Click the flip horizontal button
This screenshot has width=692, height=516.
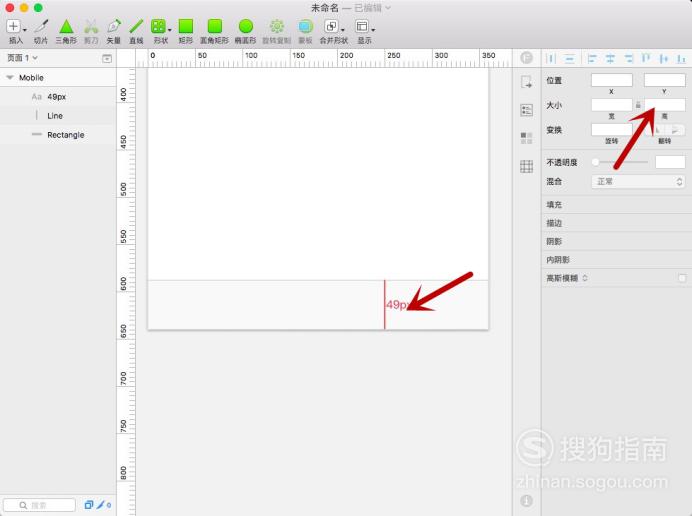tap(657, 130)
